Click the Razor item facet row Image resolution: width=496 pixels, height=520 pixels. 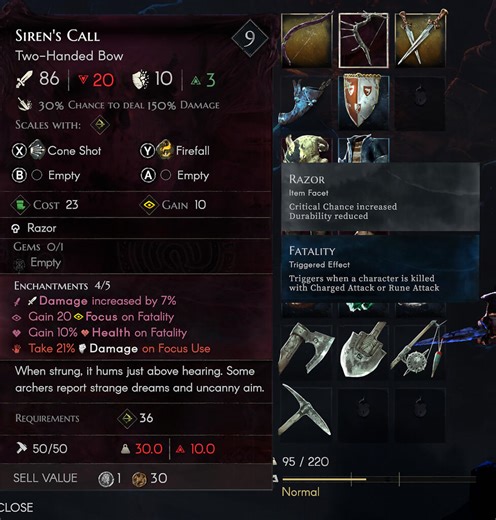tap(135, 228)
